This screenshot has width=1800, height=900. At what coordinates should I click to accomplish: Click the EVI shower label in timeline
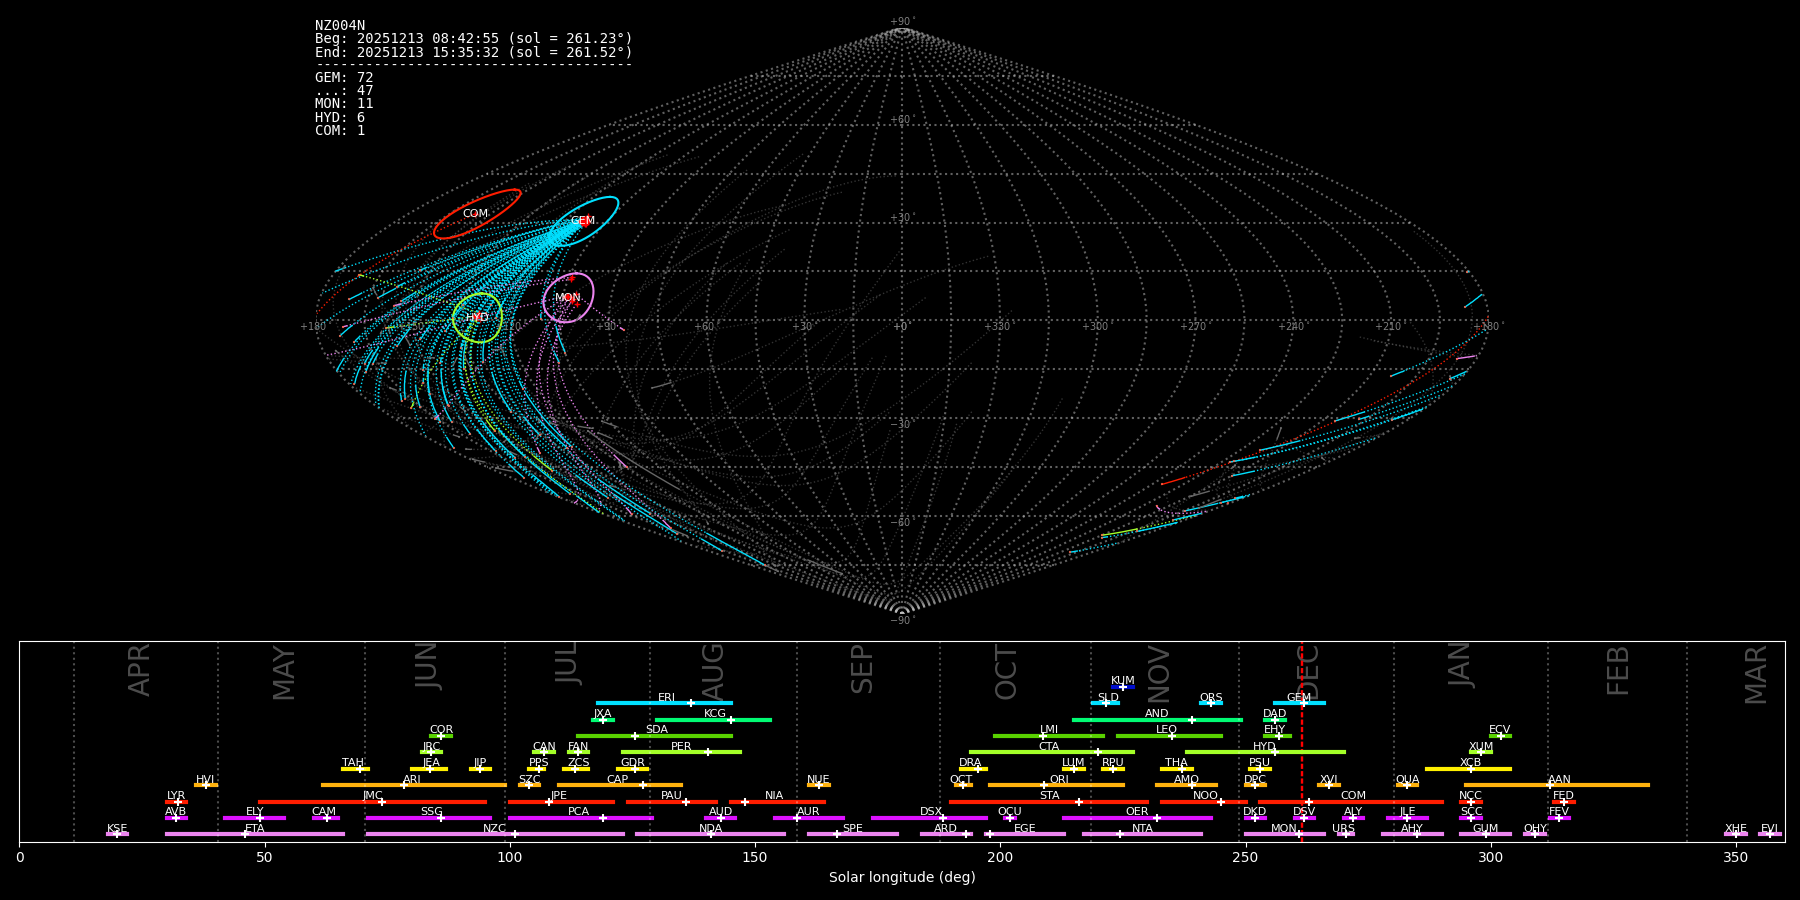1770,829
